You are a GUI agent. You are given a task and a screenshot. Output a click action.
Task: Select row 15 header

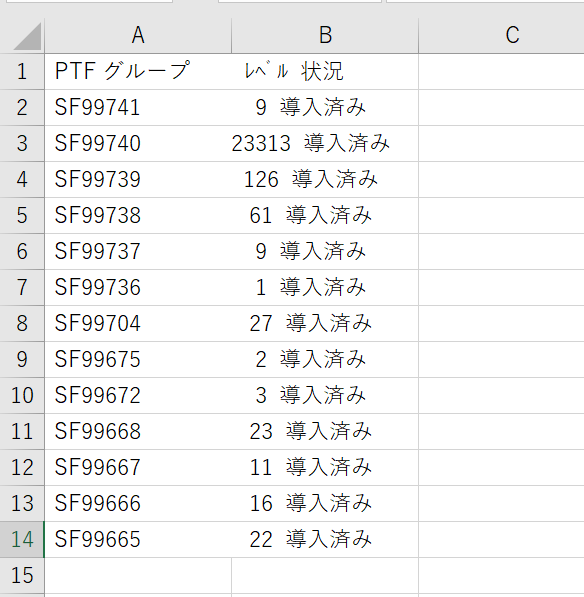point(22,575)
